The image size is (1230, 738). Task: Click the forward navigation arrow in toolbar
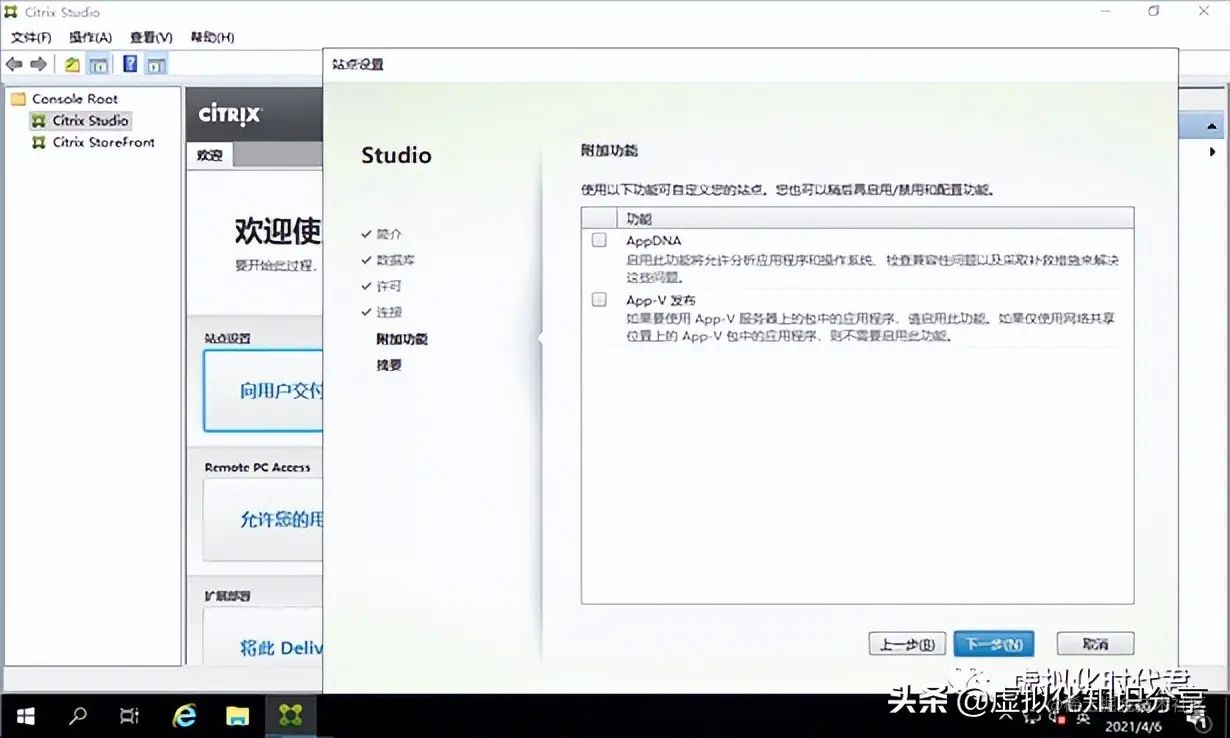point(37,63)
